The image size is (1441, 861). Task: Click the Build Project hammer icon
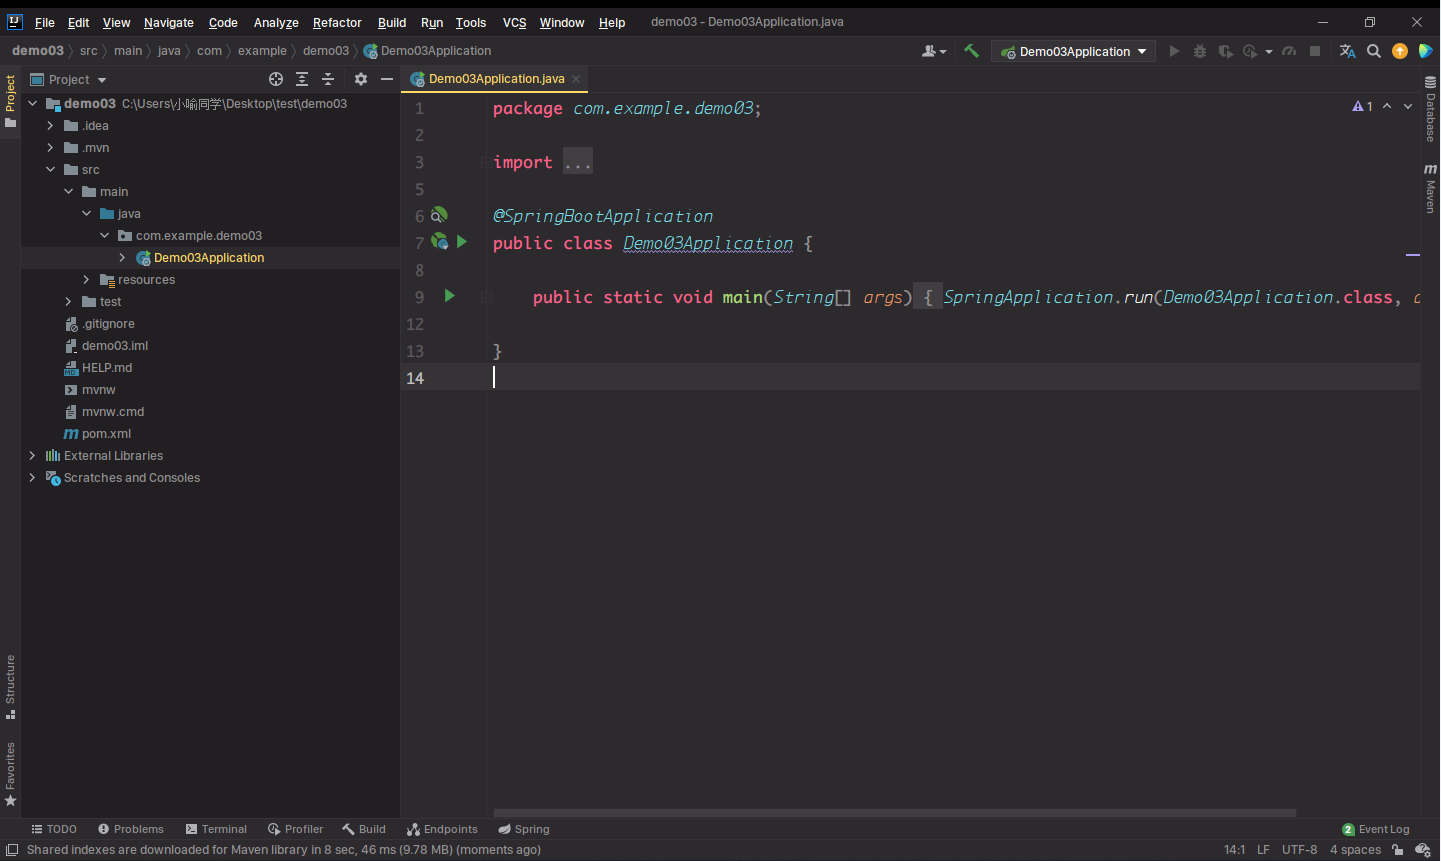coord(971,51)
